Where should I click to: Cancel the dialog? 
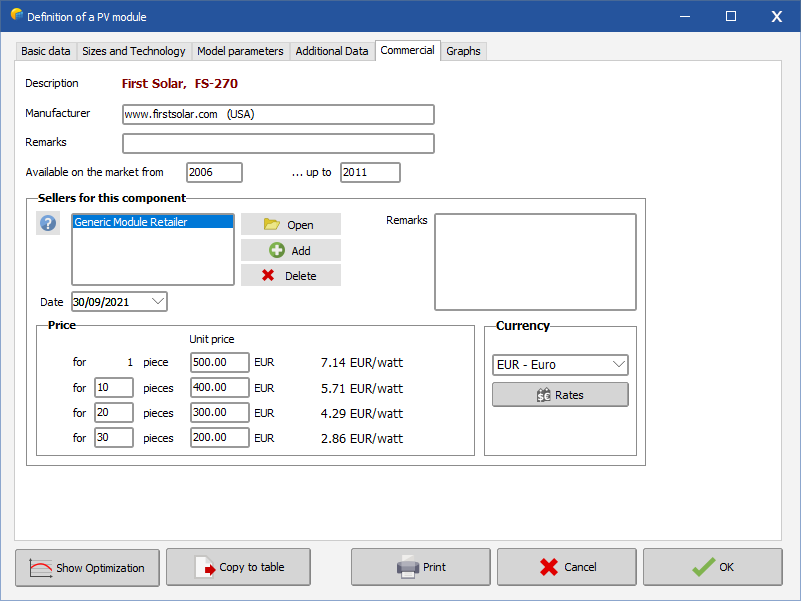click(567, 567)
